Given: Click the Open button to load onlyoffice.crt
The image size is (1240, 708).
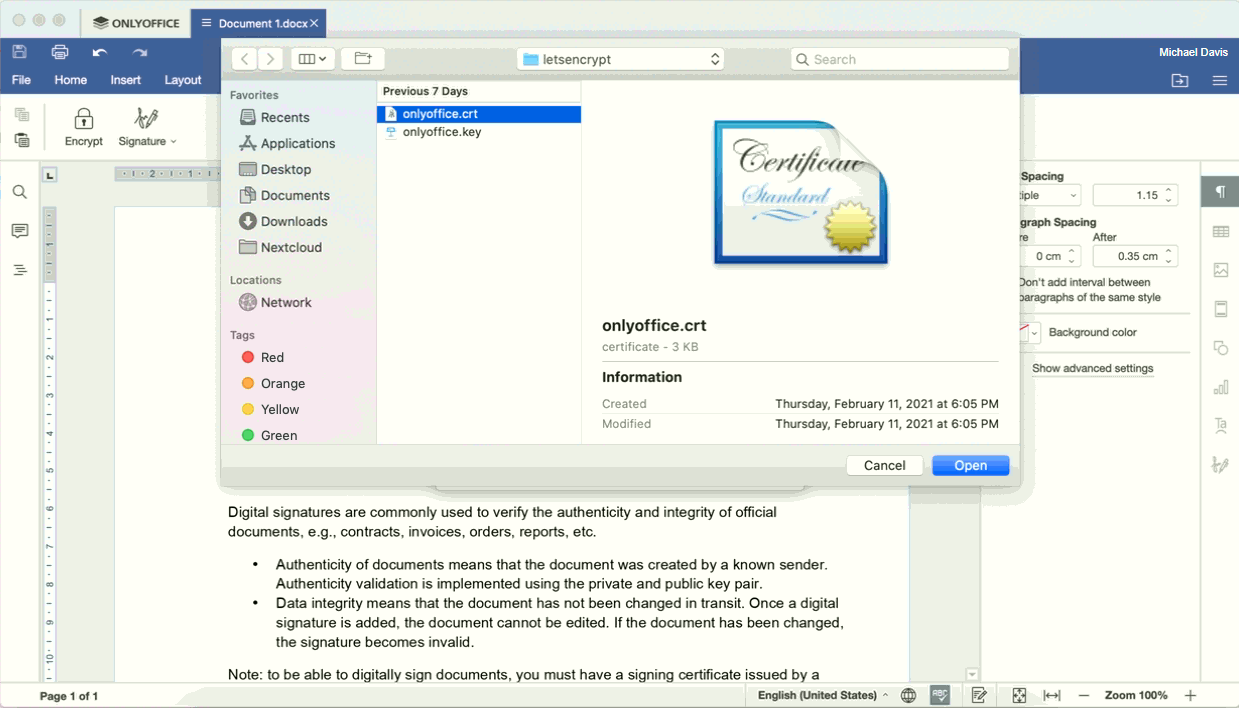Looking at the screenshot, I should [x=969, y=465].
